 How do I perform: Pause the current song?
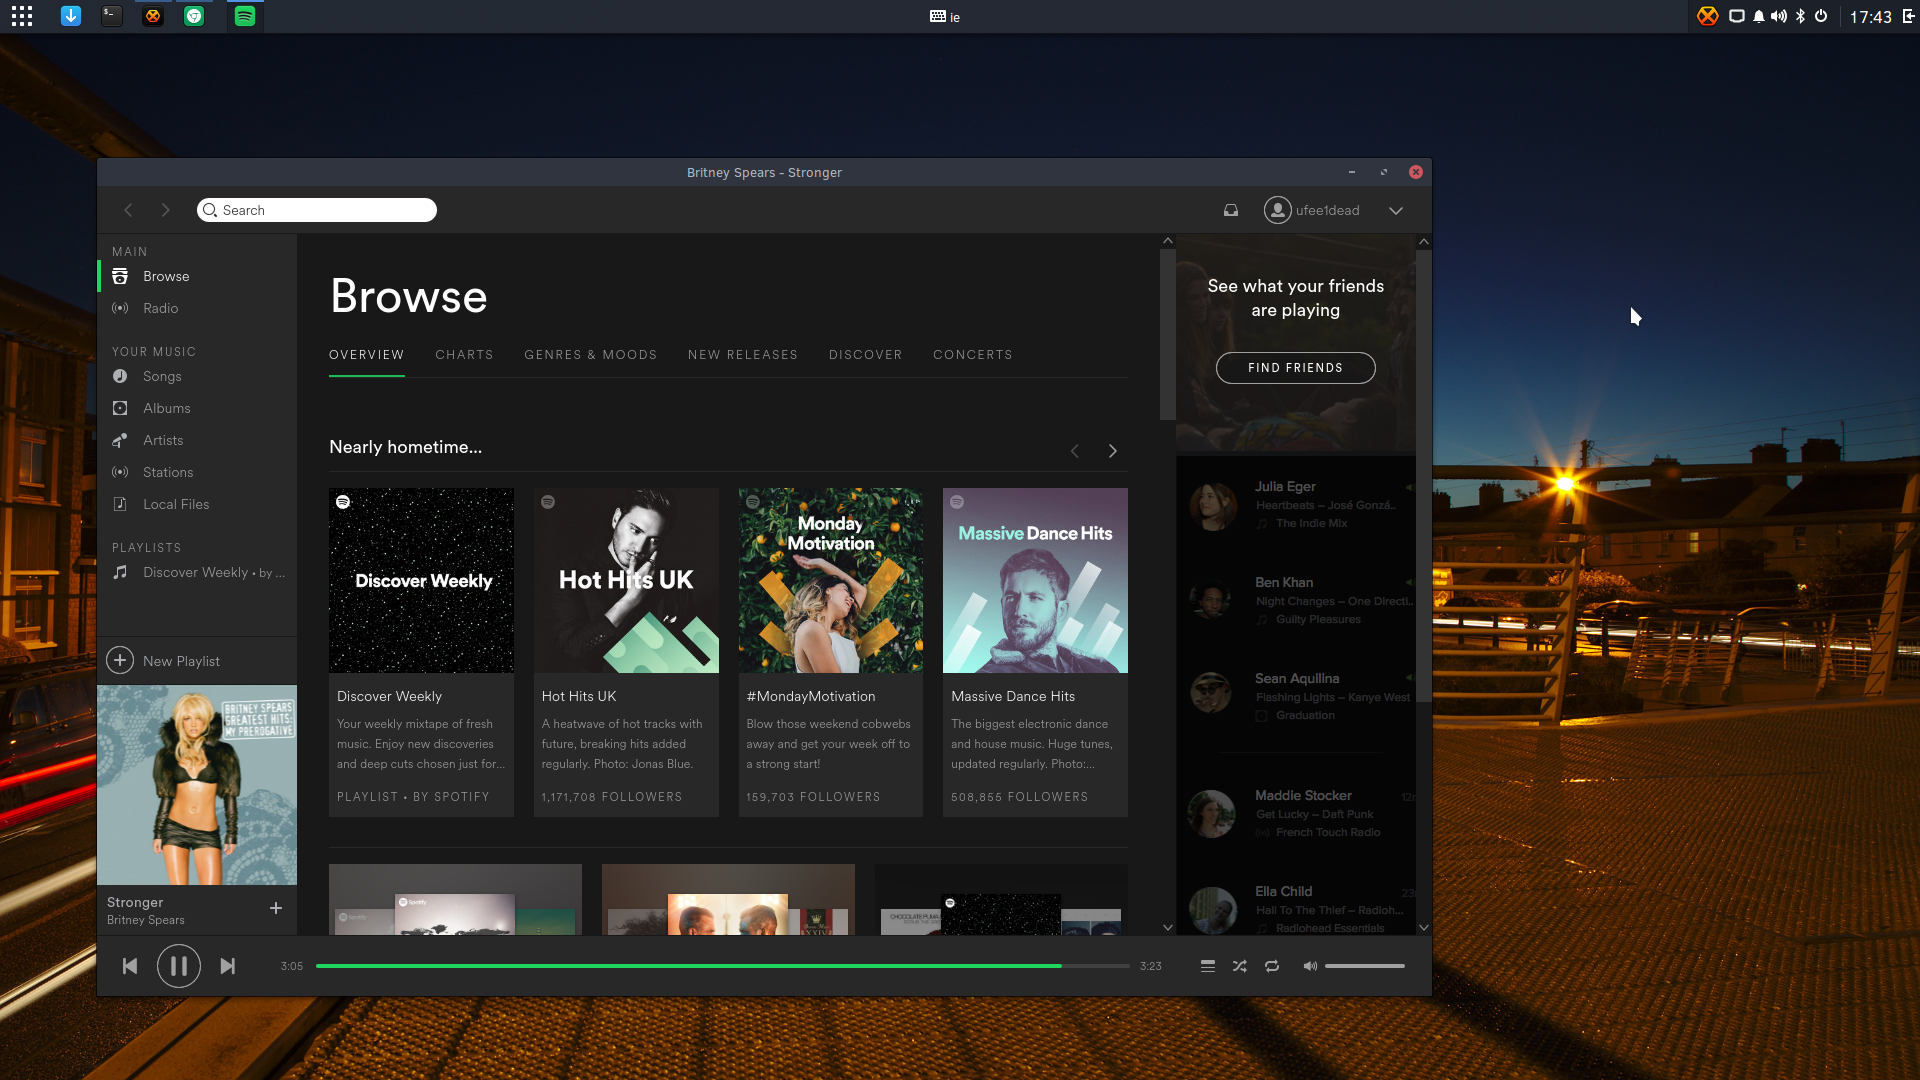click(179, 966)
